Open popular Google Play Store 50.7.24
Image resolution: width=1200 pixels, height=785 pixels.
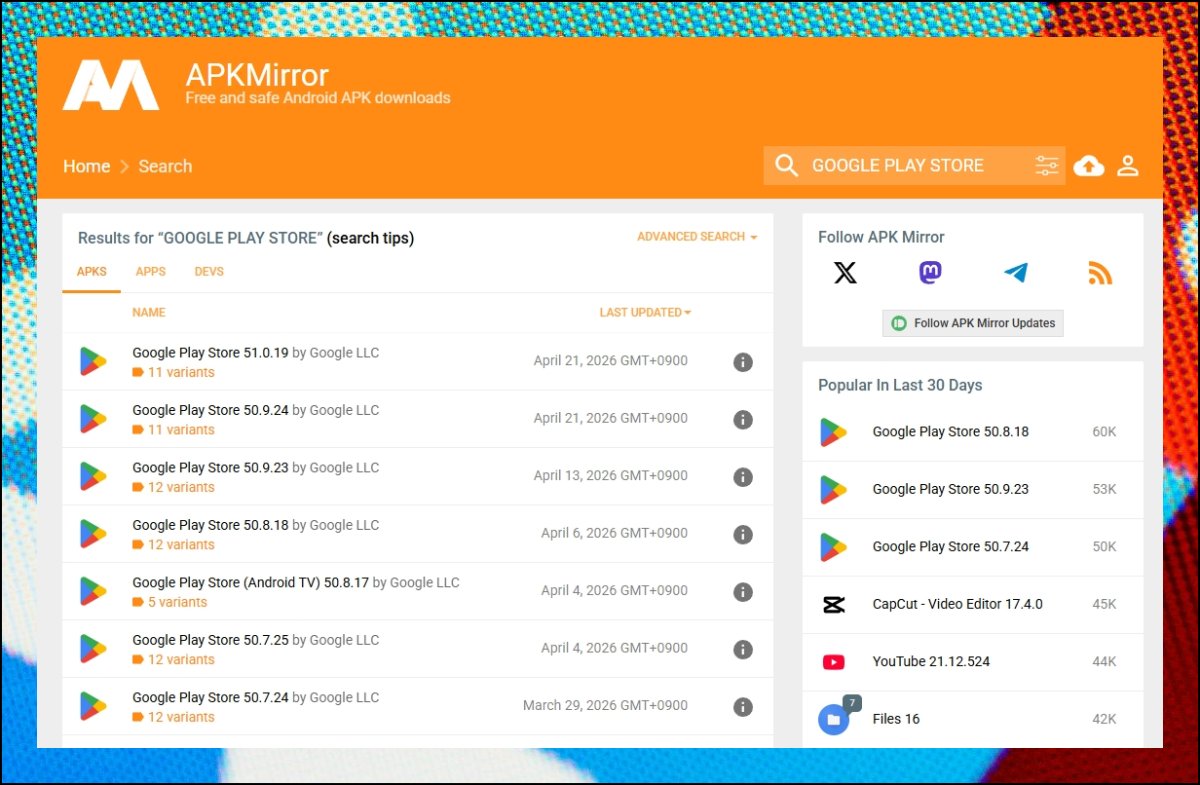pos(950,547)
